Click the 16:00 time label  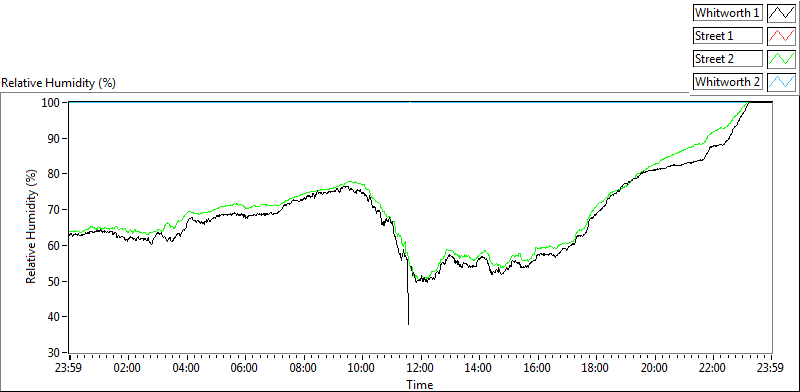(538, 368)
